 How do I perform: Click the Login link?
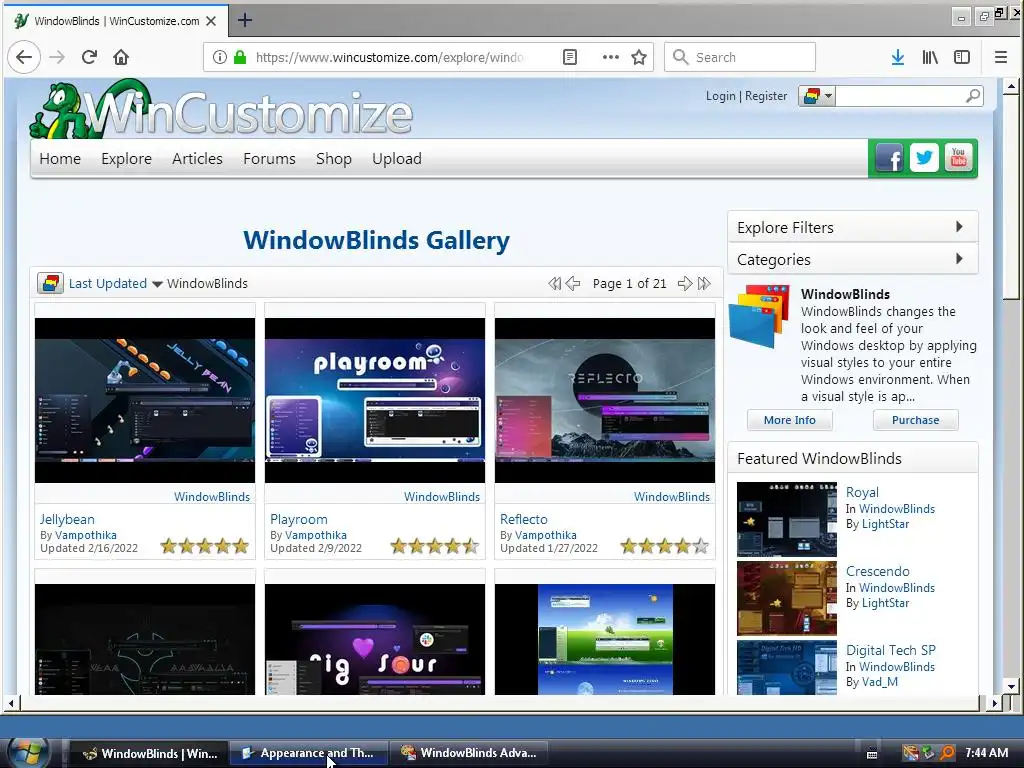(720, 96)
